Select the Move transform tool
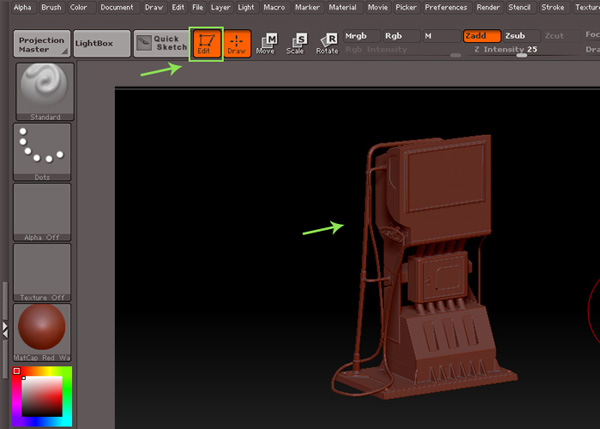The width and height of the screenshot is (600, 429). pyautogui.click(x=266, y=44)
